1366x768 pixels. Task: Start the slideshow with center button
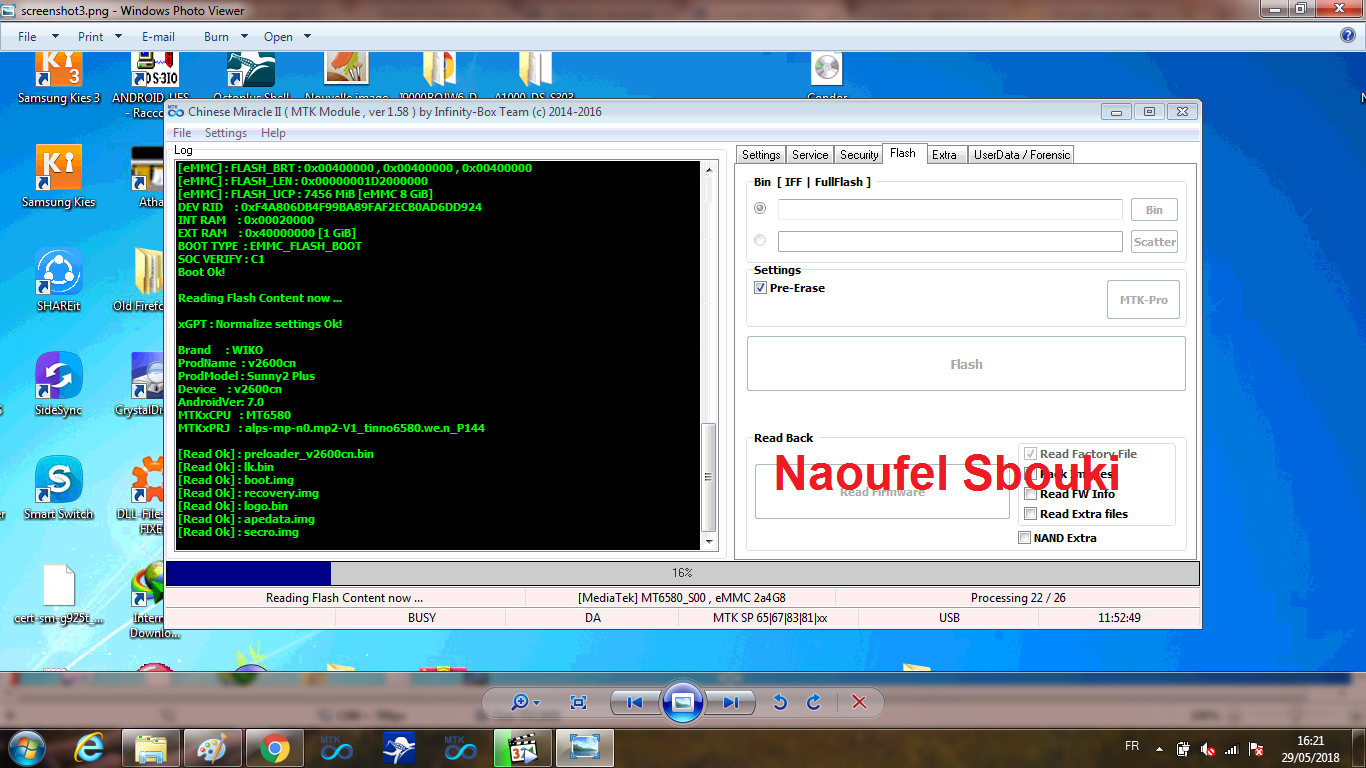pyautogui.click(x=683, y=703)
